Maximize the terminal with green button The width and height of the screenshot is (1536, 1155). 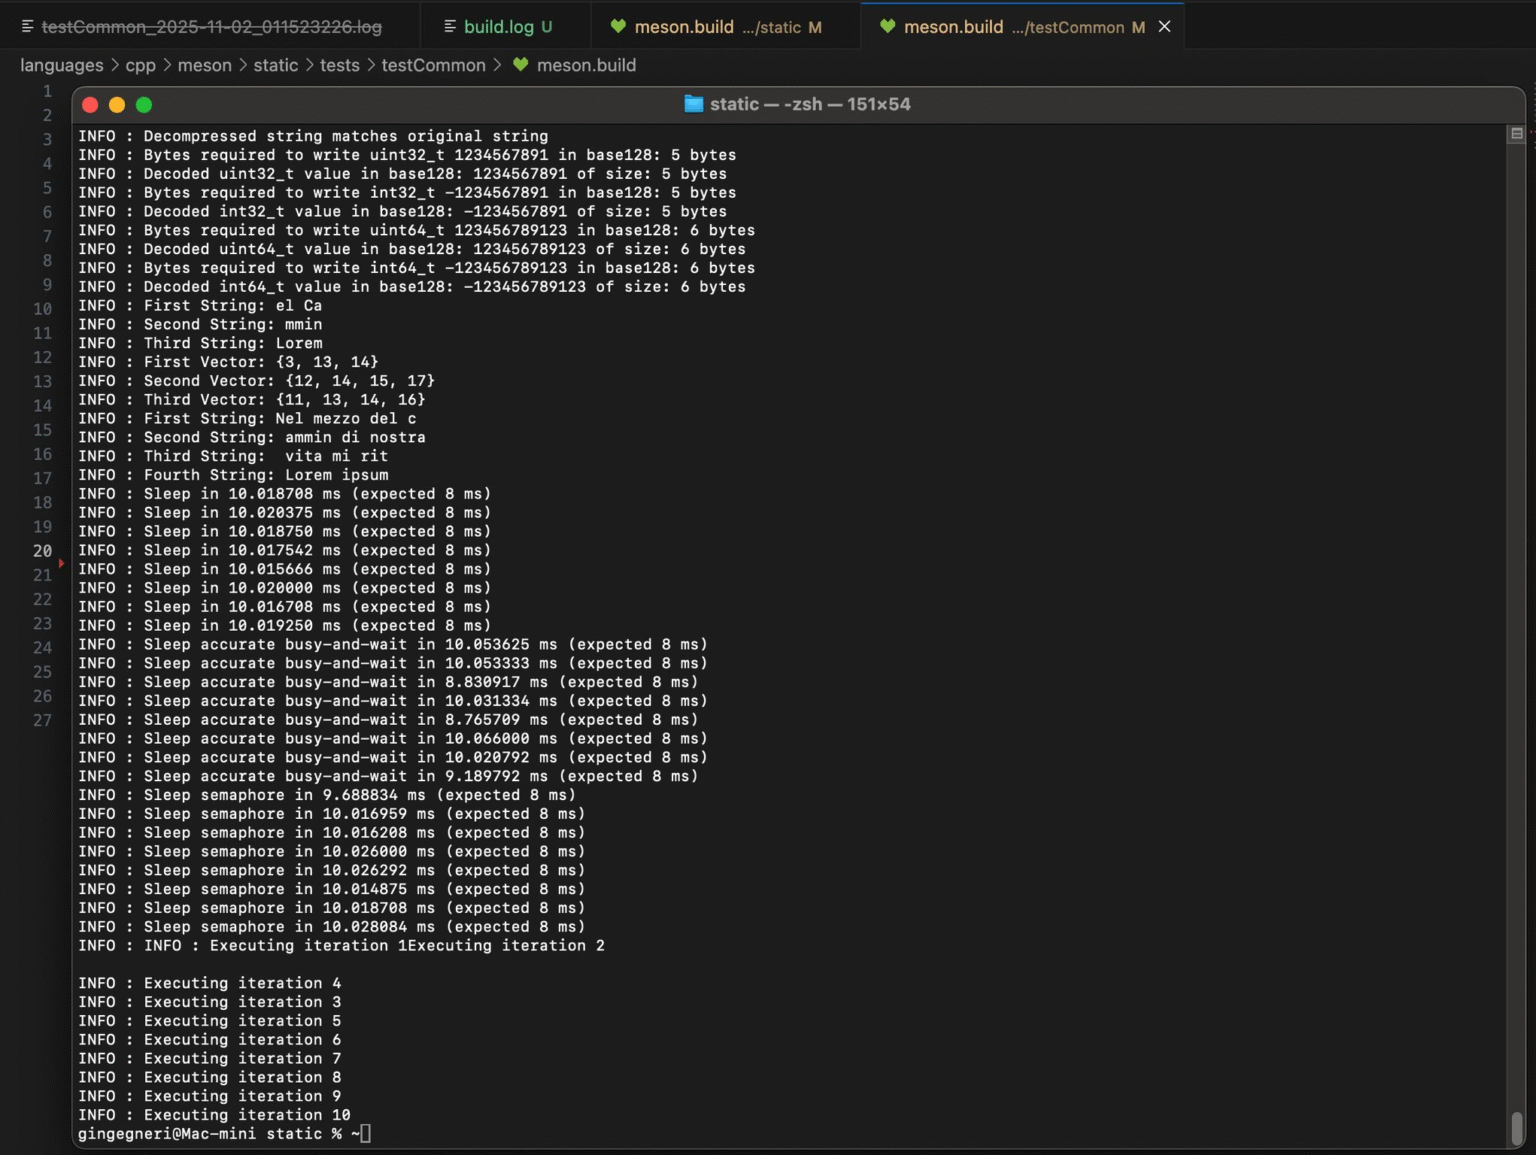[x=144, y=105]
